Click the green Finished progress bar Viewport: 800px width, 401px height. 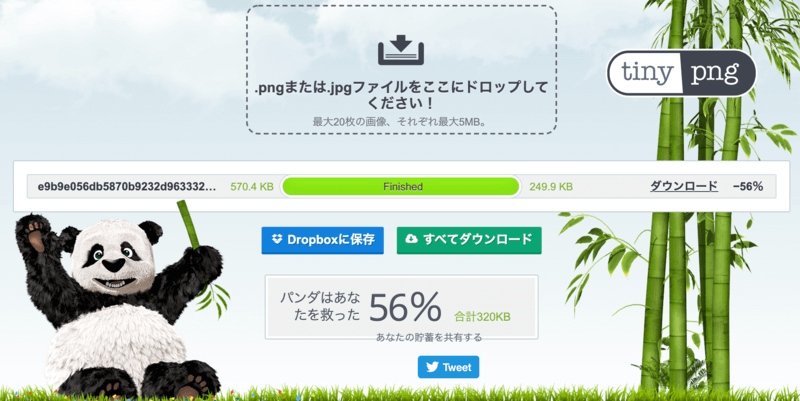[401, 187]
